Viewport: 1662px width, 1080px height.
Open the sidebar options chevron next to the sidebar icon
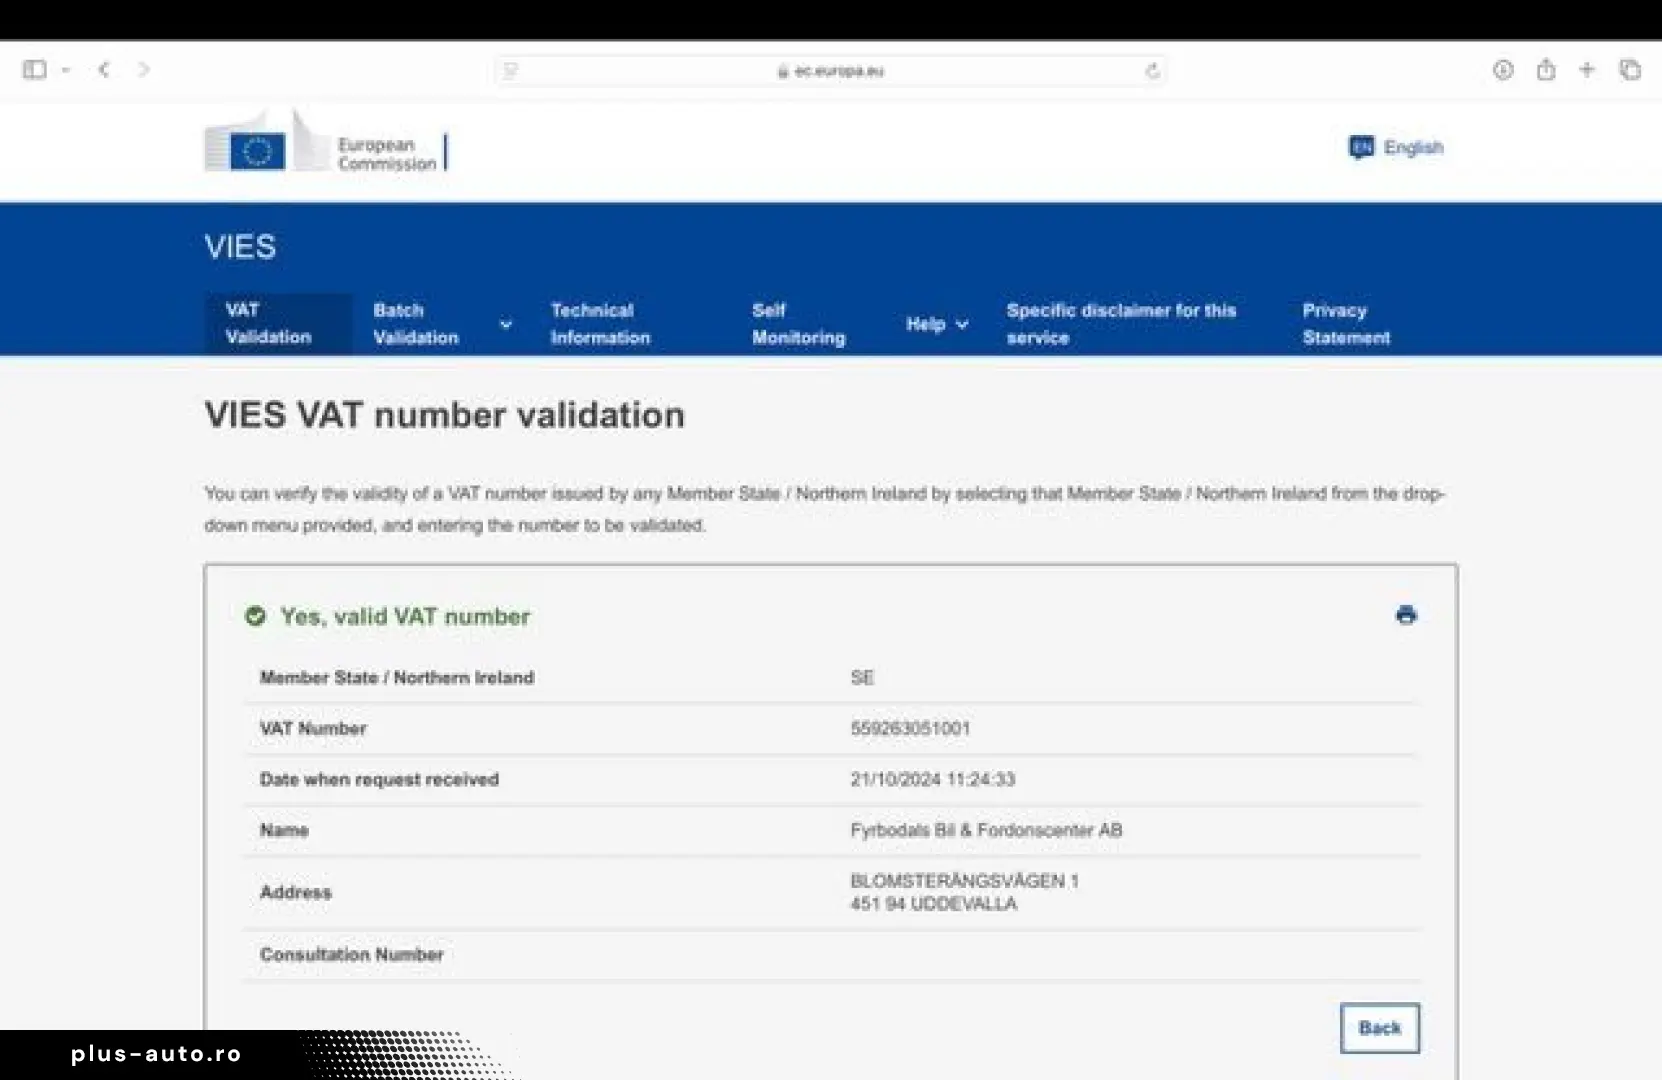(66, 70)
